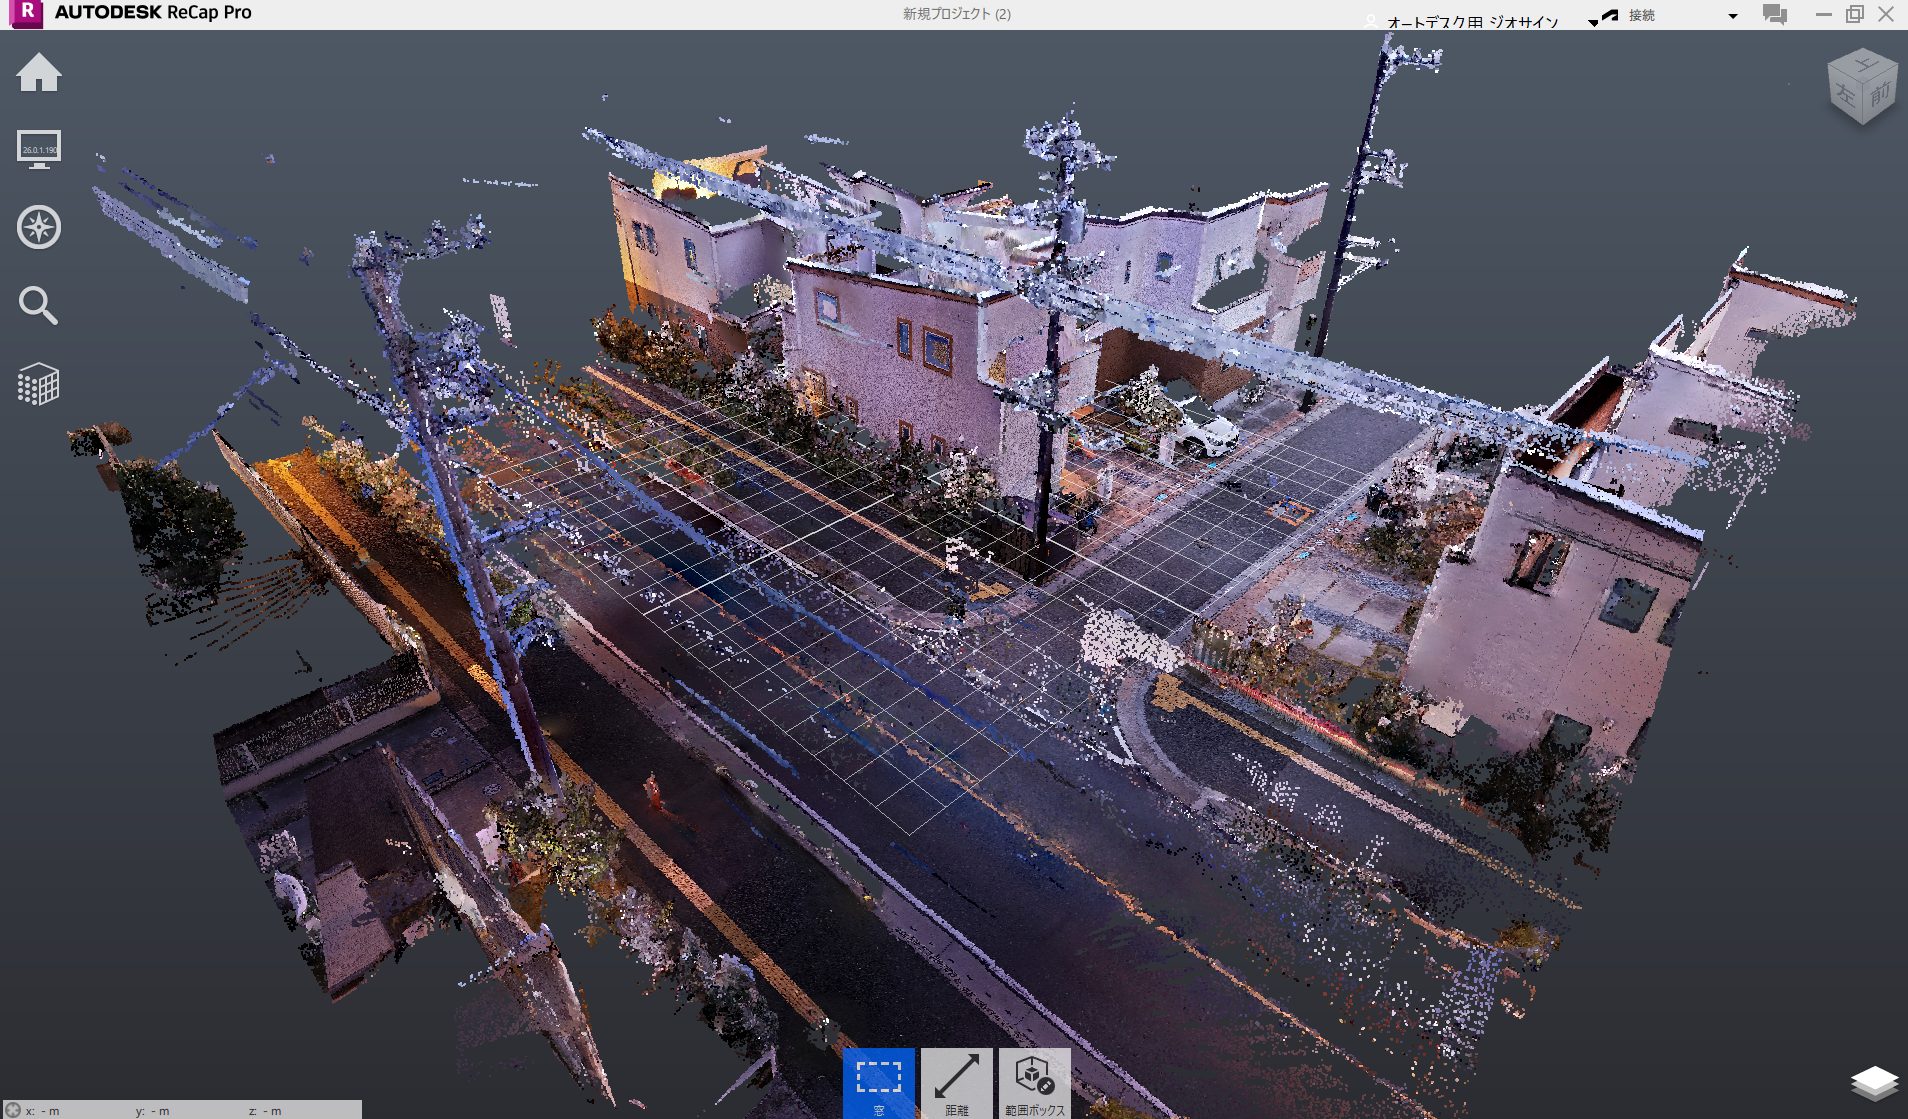Click the 上 top face of ViewCube
Image resolution: width=1908 pixels, height=1119 pixels.
[1863, 67]
